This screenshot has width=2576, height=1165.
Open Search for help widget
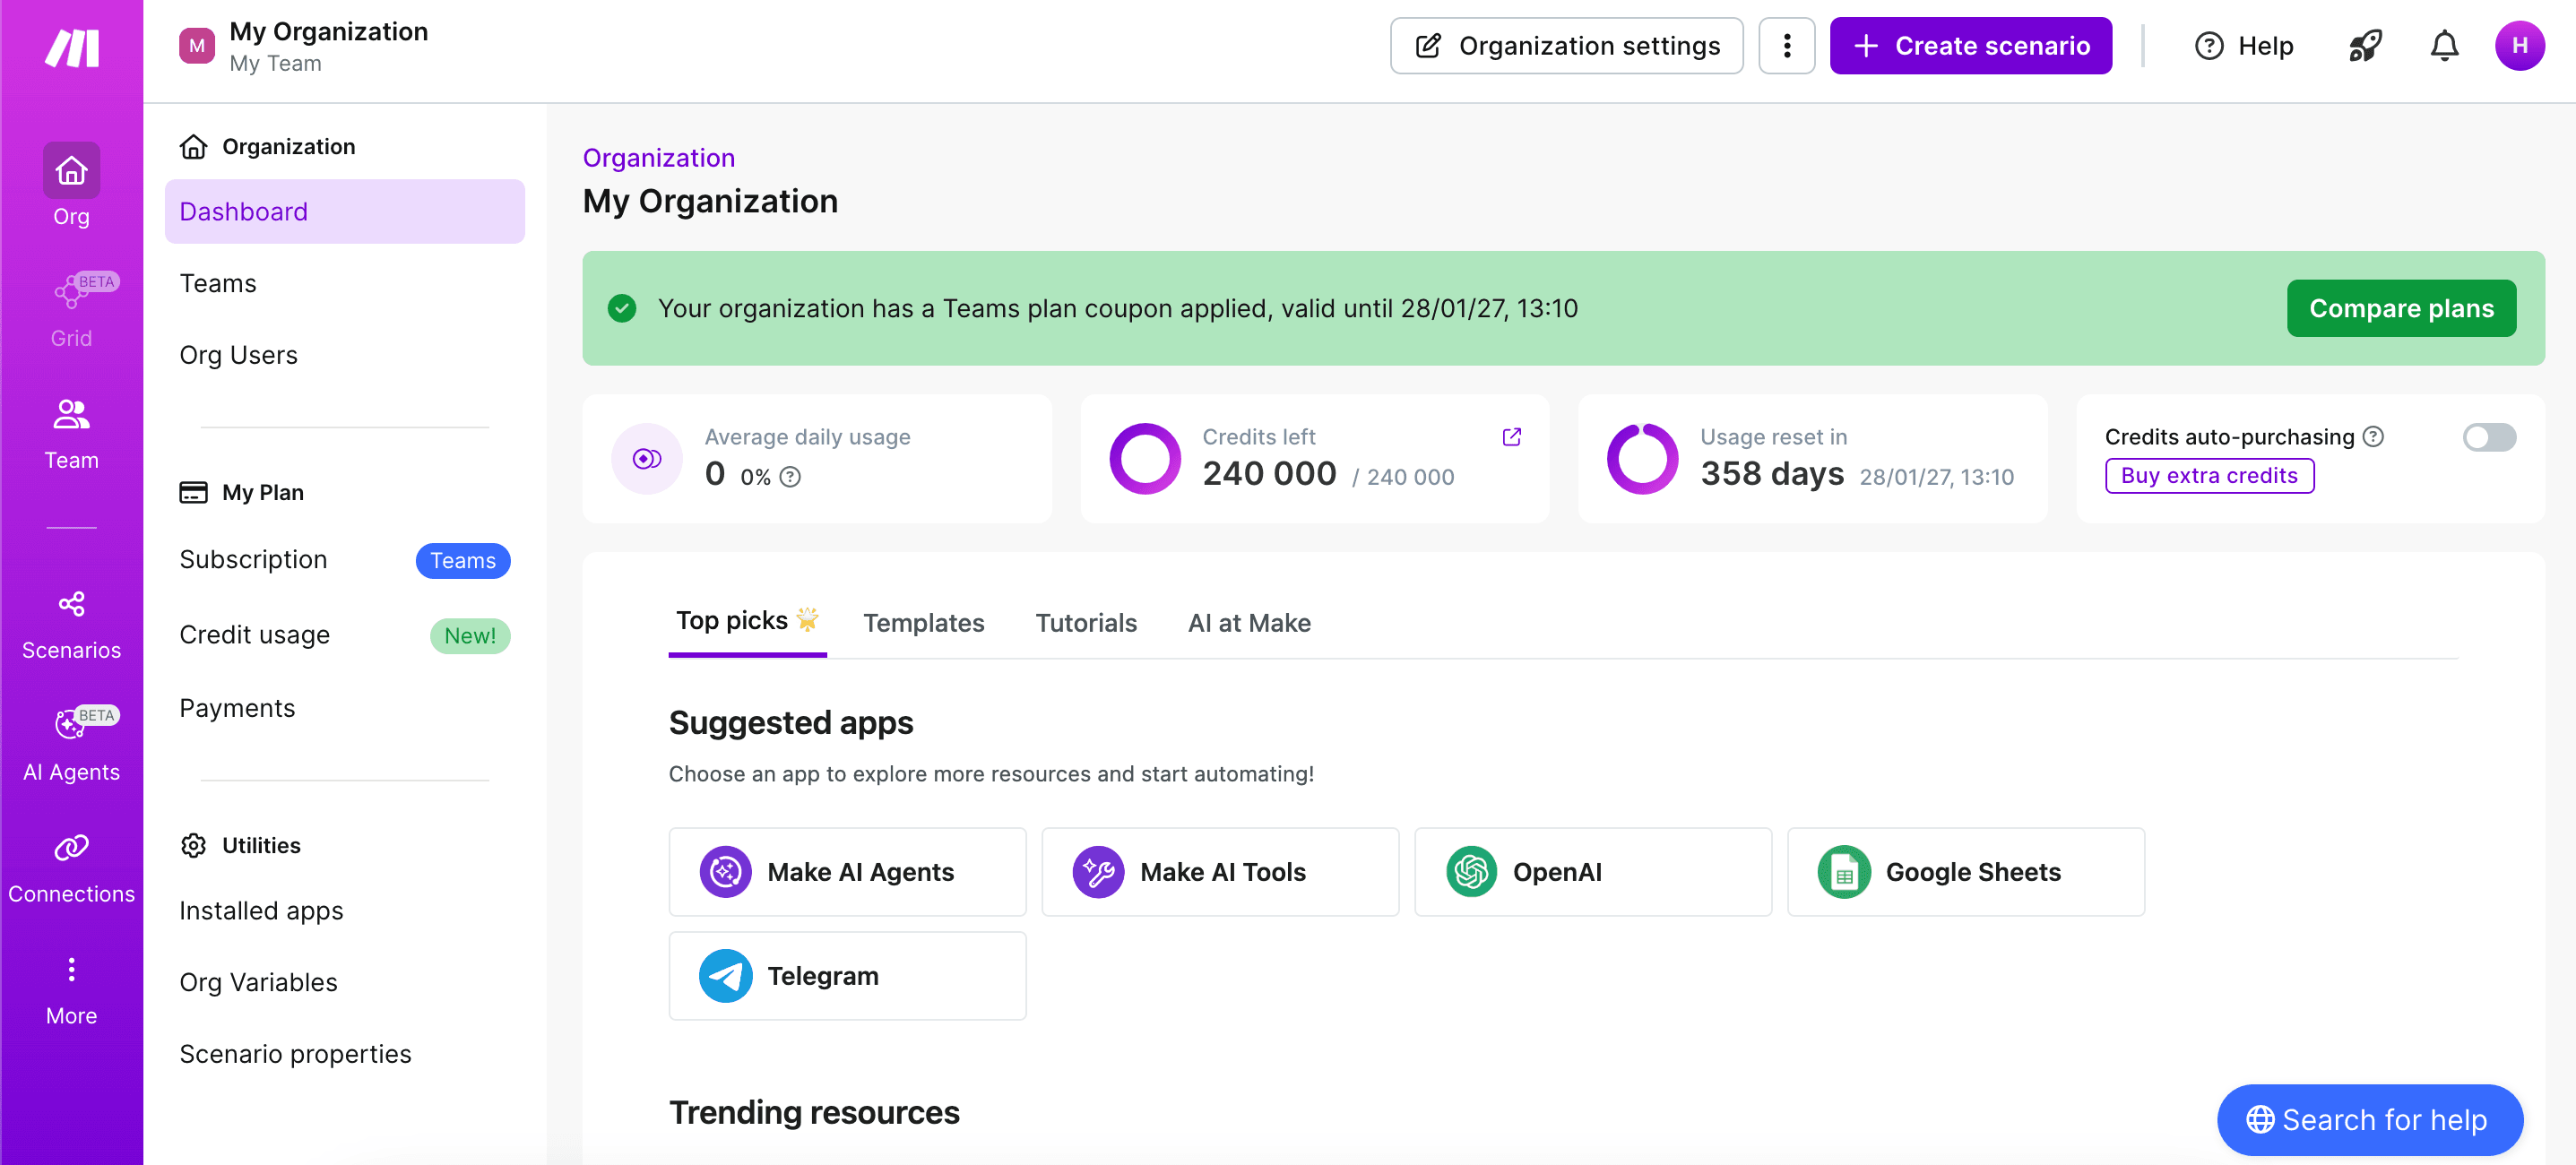click(2369, 1120)
